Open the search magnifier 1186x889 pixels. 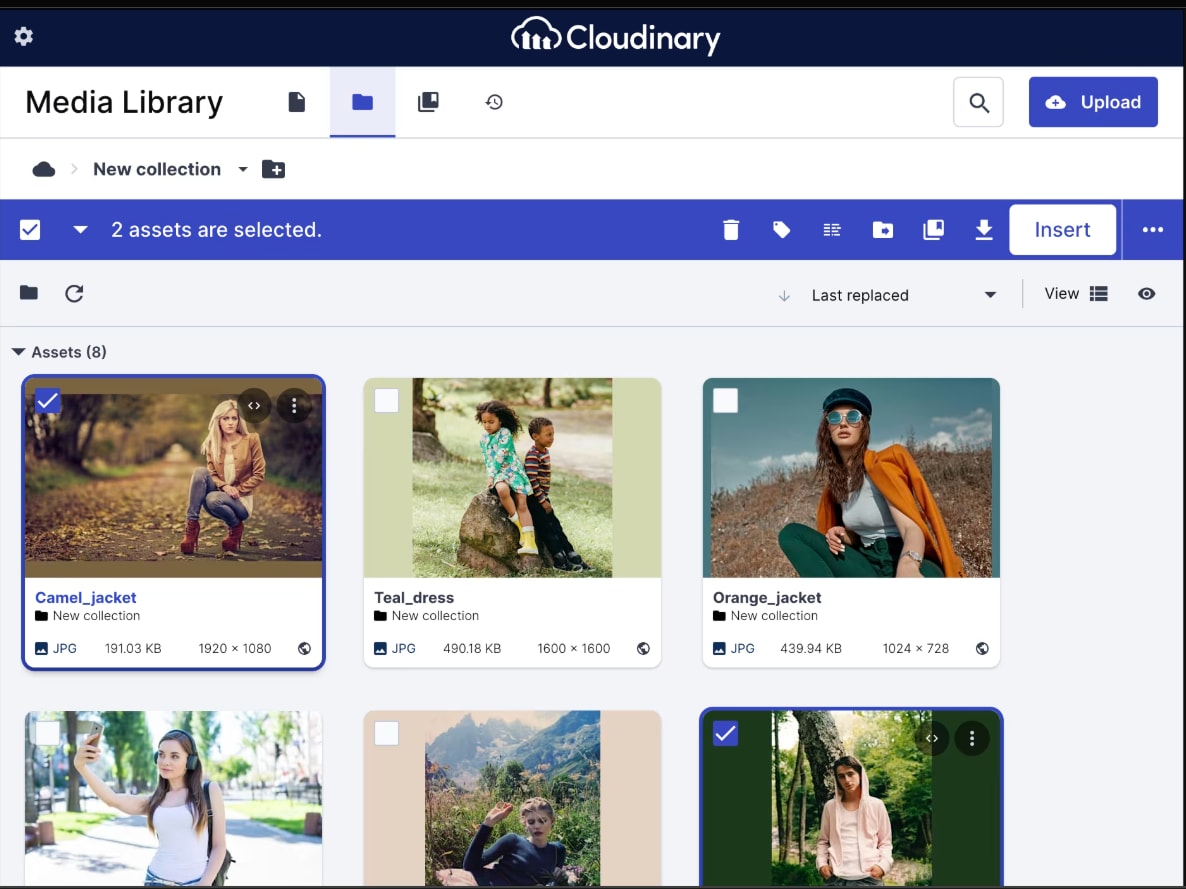[978, 102]
